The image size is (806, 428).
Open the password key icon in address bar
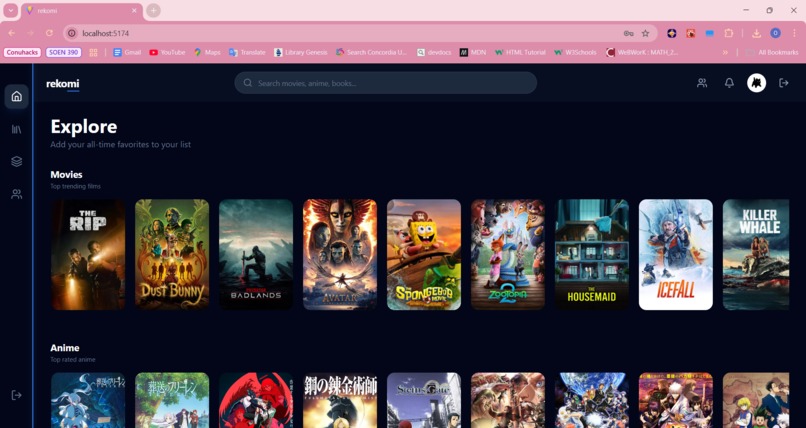pos(628,33)
